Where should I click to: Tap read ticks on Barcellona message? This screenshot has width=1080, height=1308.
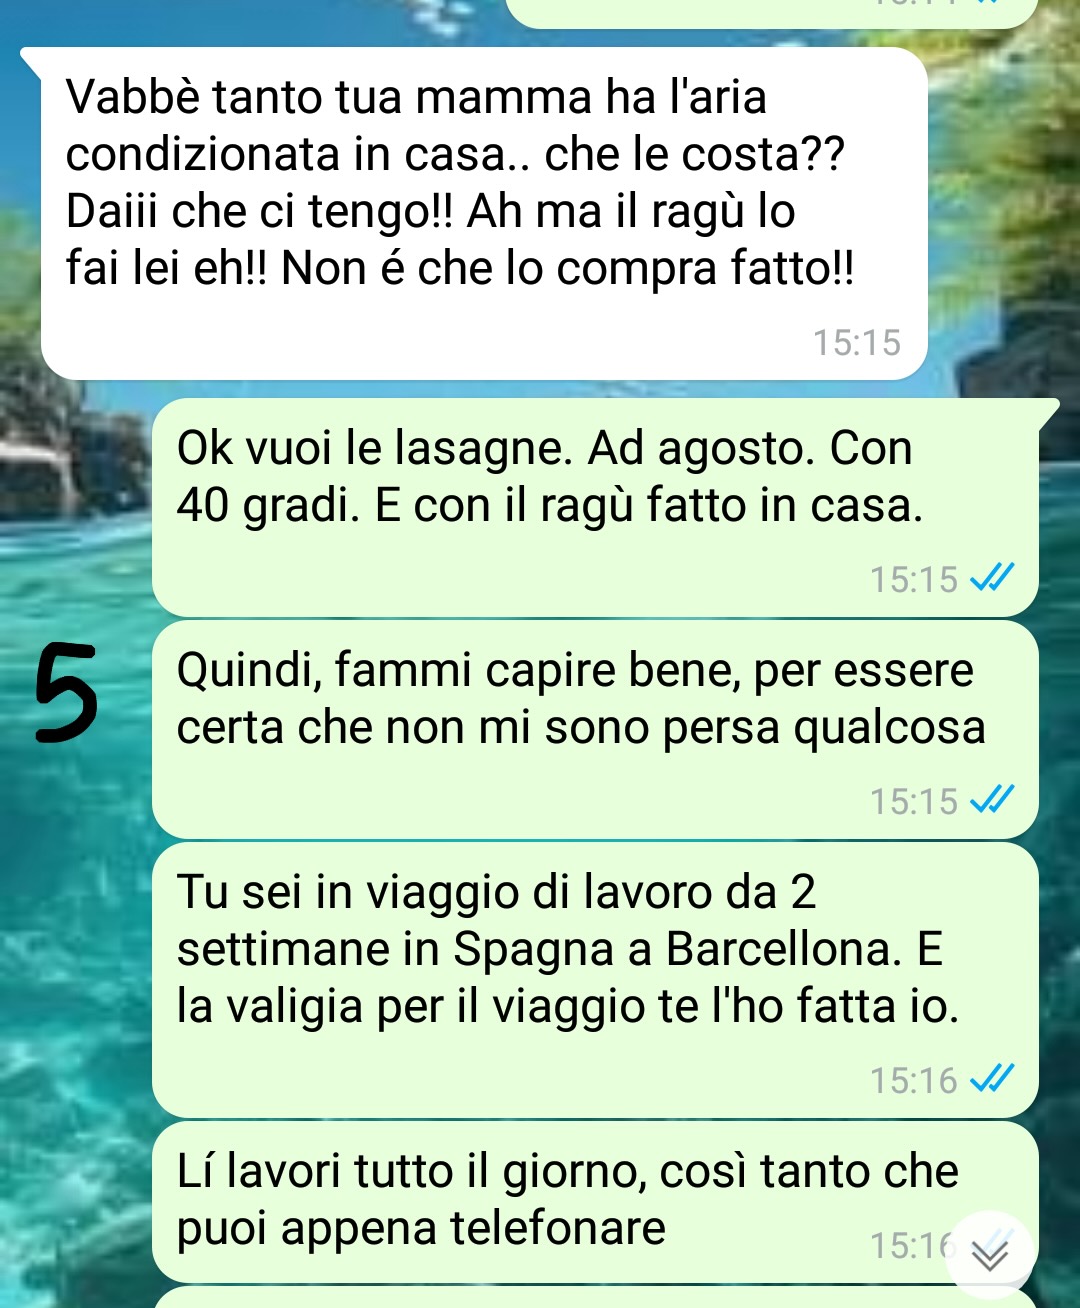coord(993,1079)
